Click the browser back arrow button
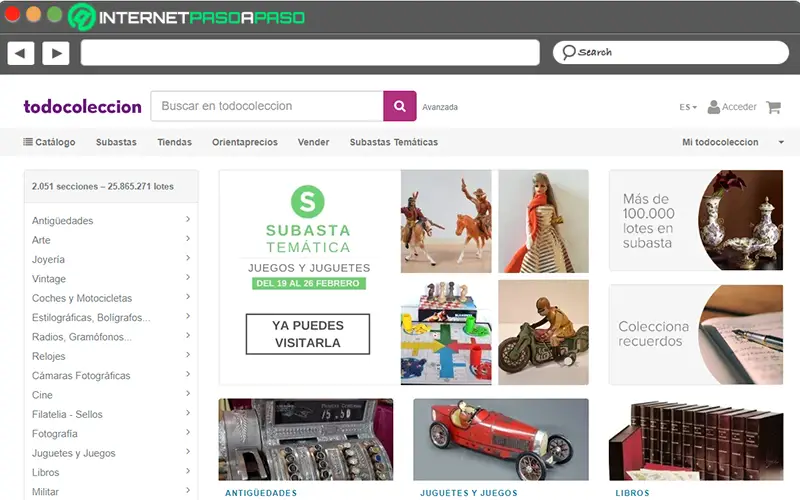Viewport: 800px width, 500px height. coord(20,53)
